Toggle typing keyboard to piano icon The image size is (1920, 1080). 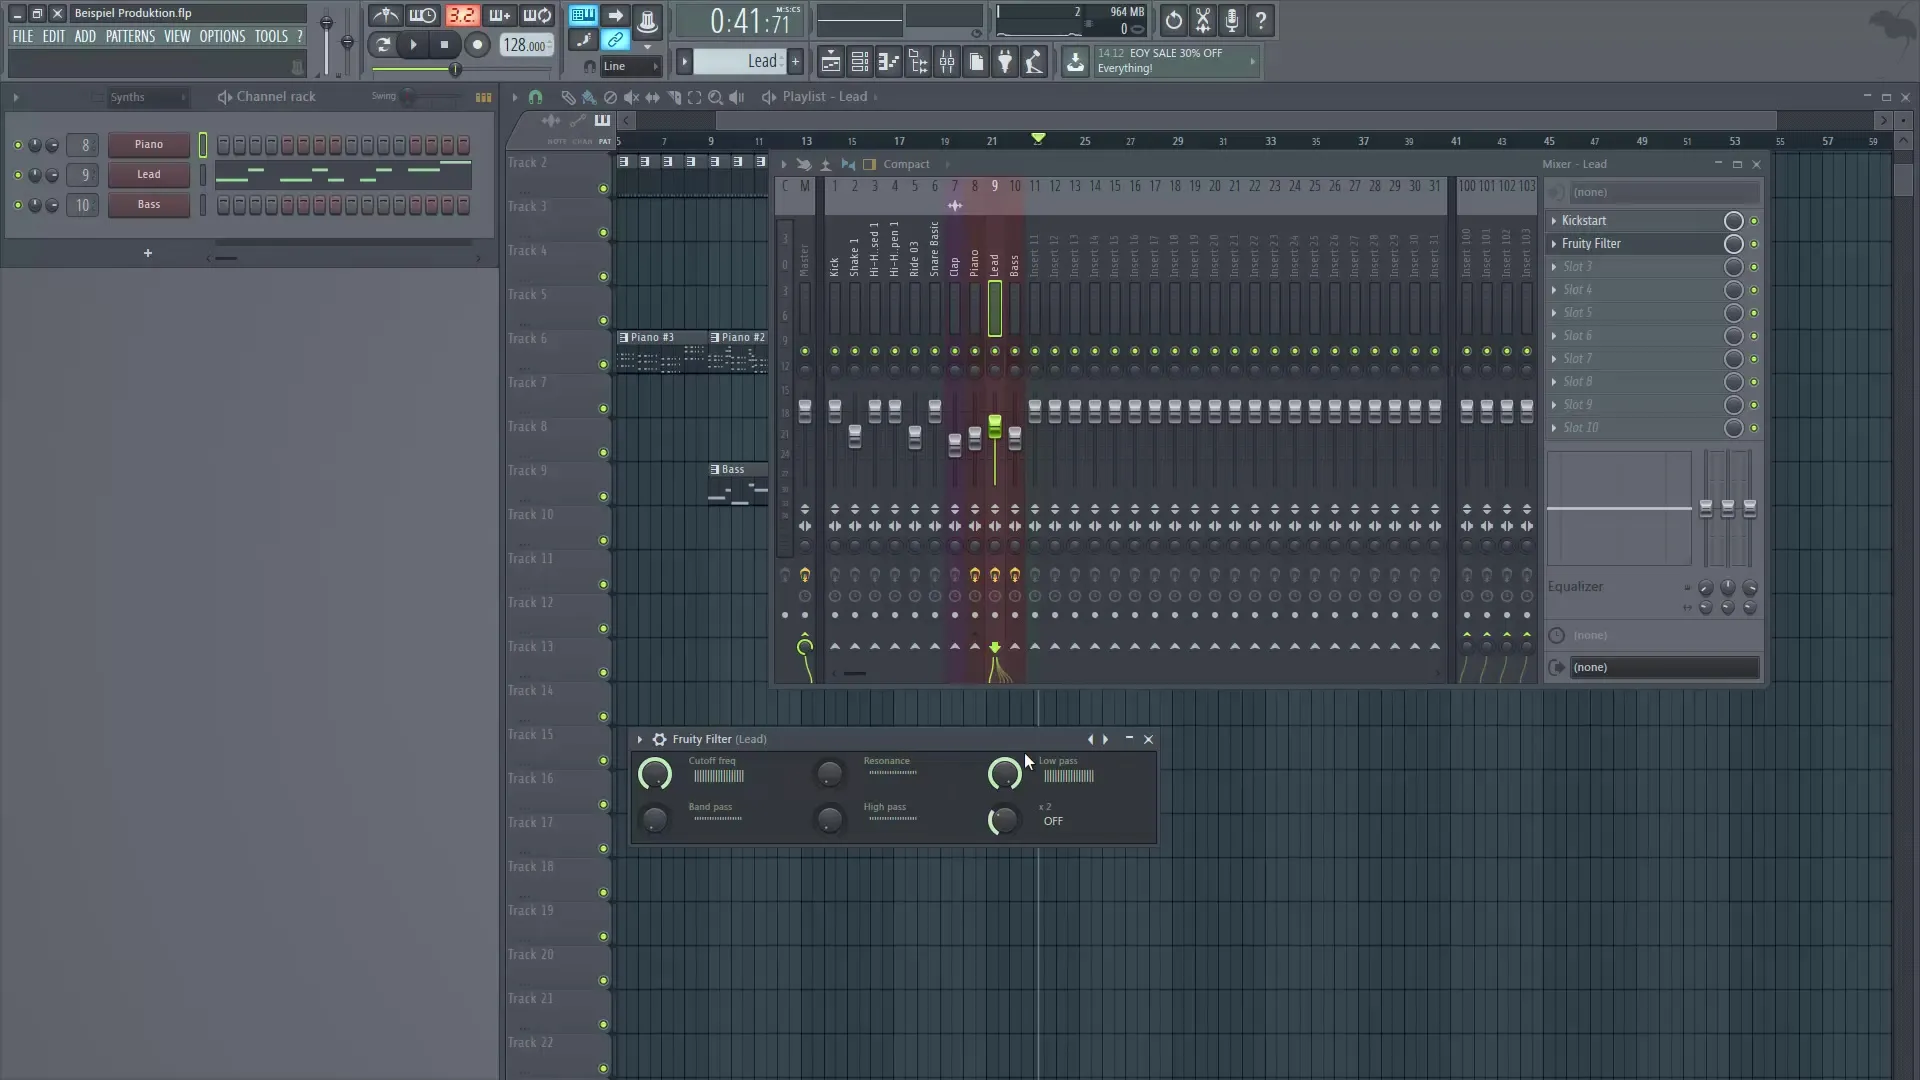583,16
